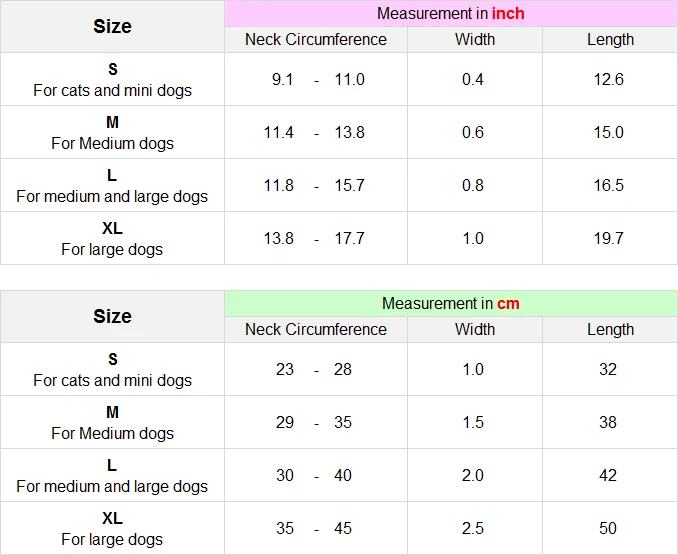The width and height of the screenshot is (678, 555).
Task: Select the 13.8 - 17.7 neck circumference cell
Action: point(317,239)
